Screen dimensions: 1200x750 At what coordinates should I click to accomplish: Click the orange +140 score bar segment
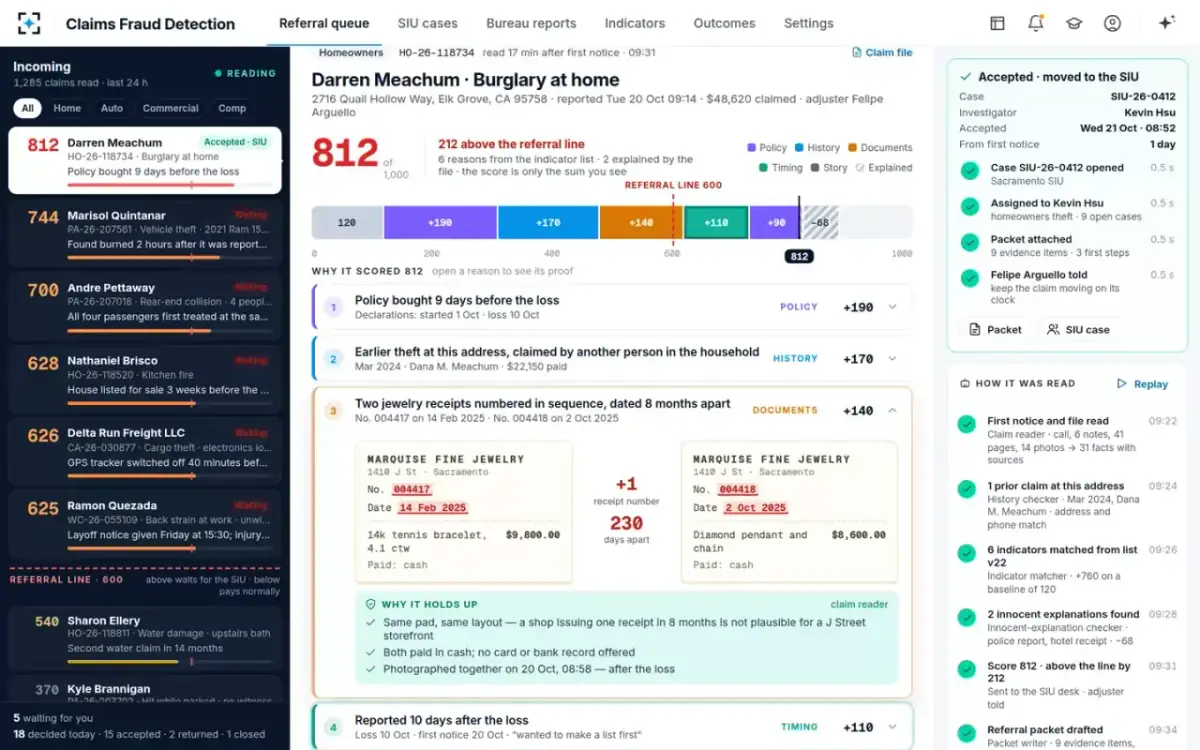[641, 222]
